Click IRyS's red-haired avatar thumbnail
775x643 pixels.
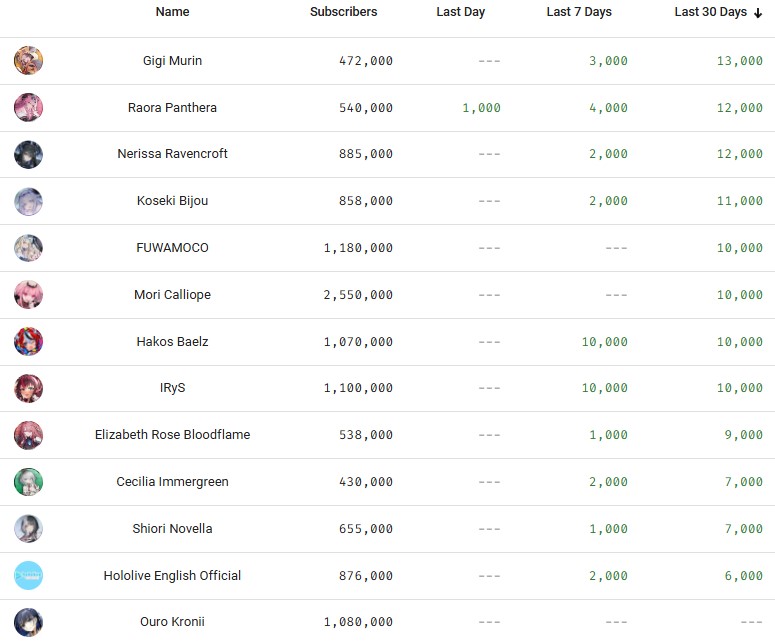tap(28, 388)
